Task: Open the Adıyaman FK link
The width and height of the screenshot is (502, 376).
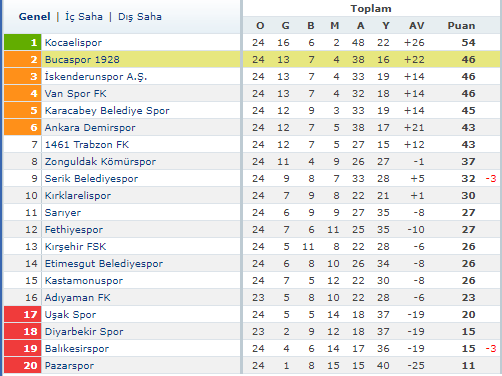Action: pyautogui.click(x=77, y=298)
